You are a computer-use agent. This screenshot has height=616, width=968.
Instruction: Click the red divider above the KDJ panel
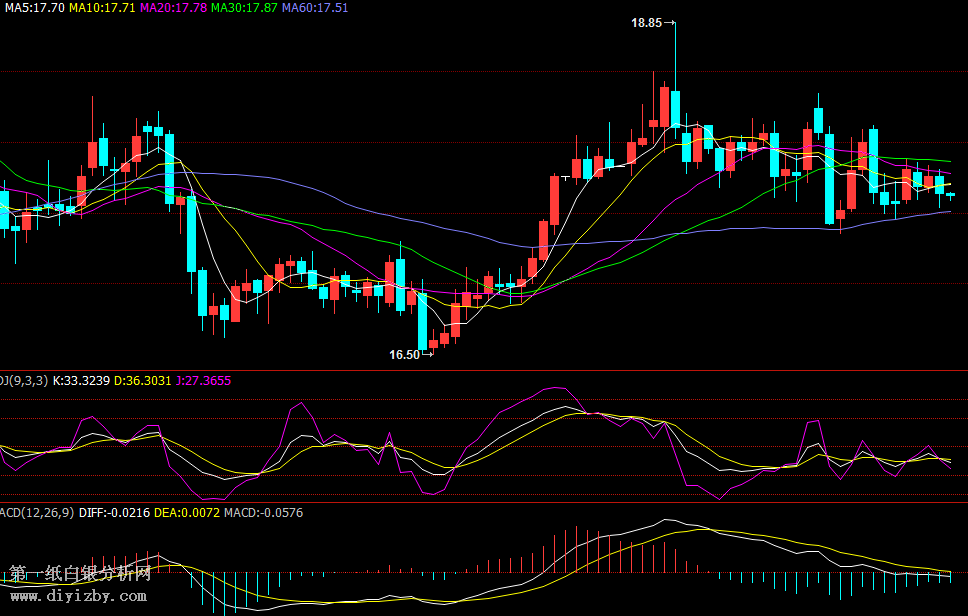(484, 371)
